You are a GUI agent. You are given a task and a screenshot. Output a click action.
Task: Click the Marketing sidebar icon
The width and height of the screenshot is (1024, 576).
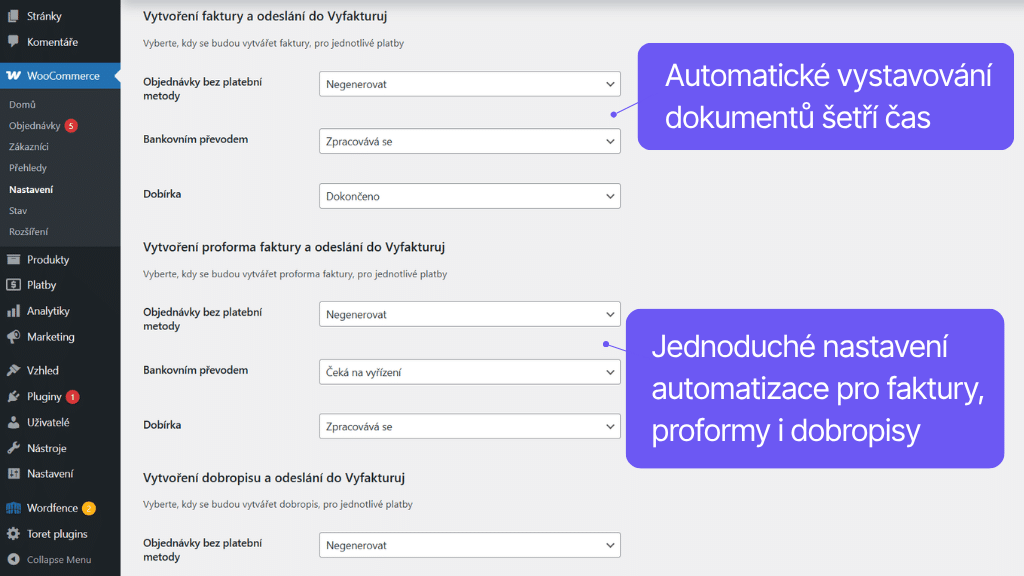12,336
